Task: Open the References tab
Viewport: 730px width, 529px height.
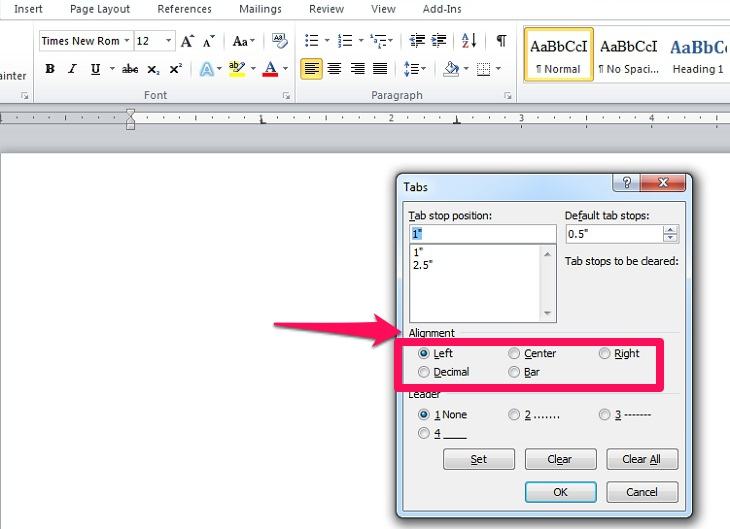Action: point(184,9)
